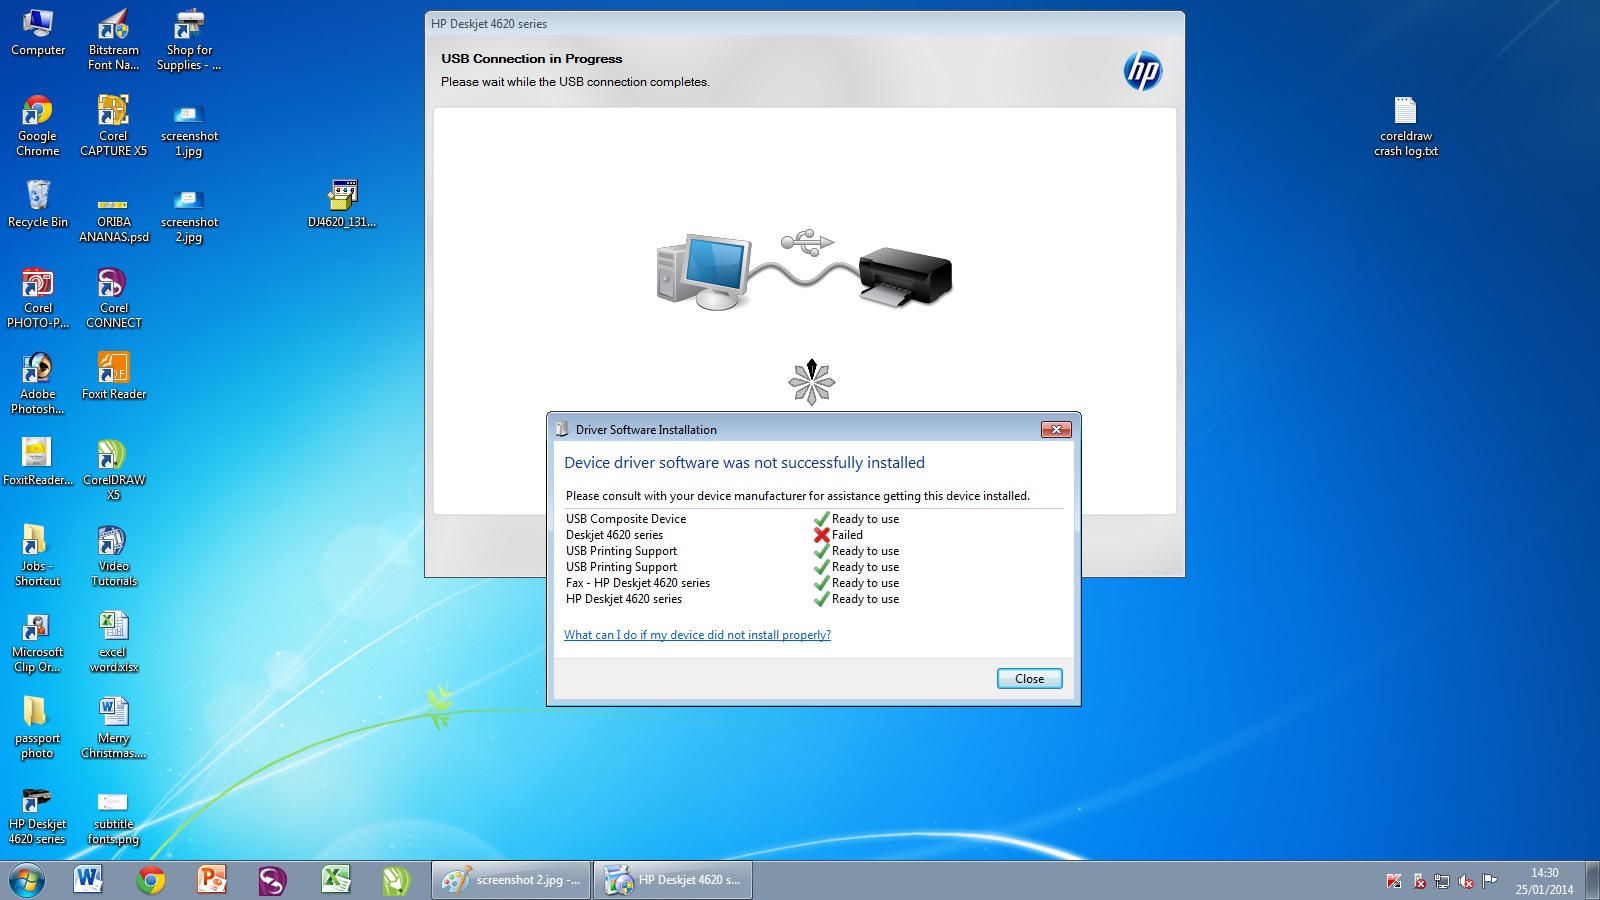Open the Shop for Supplies shortcut

coord(189,40)
